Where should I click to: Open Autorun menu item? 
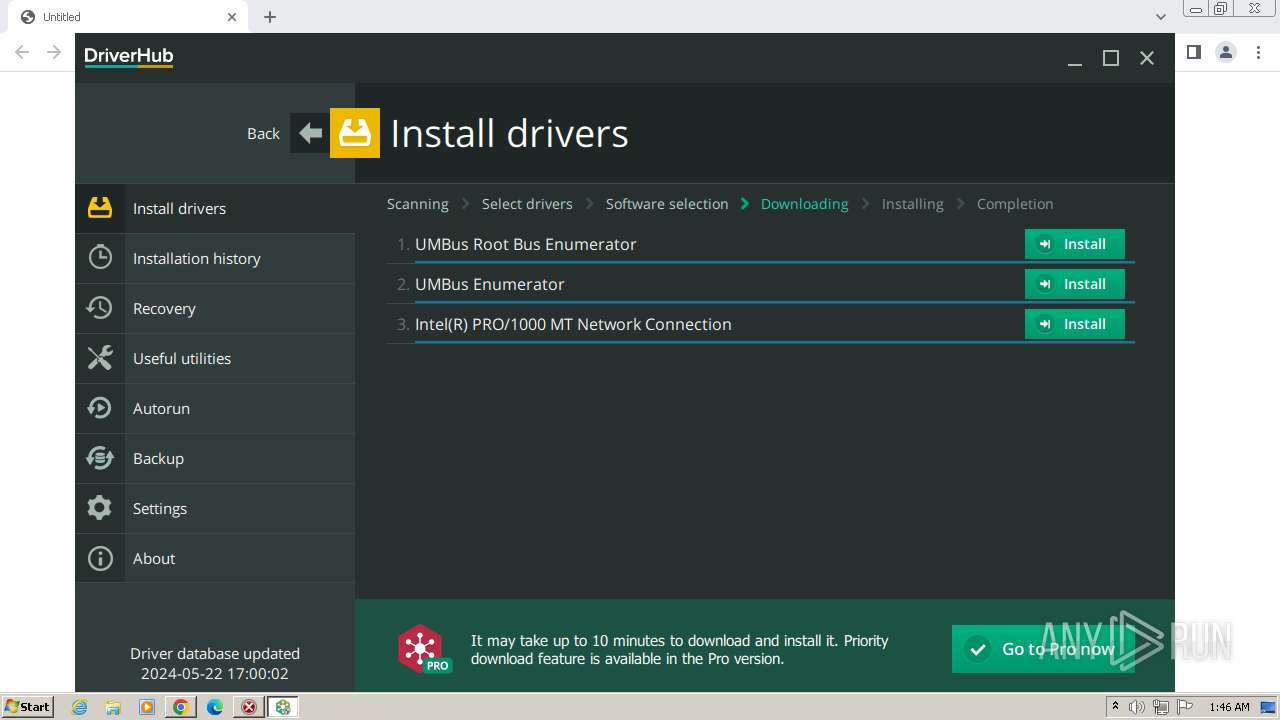[x=215, y=408]
